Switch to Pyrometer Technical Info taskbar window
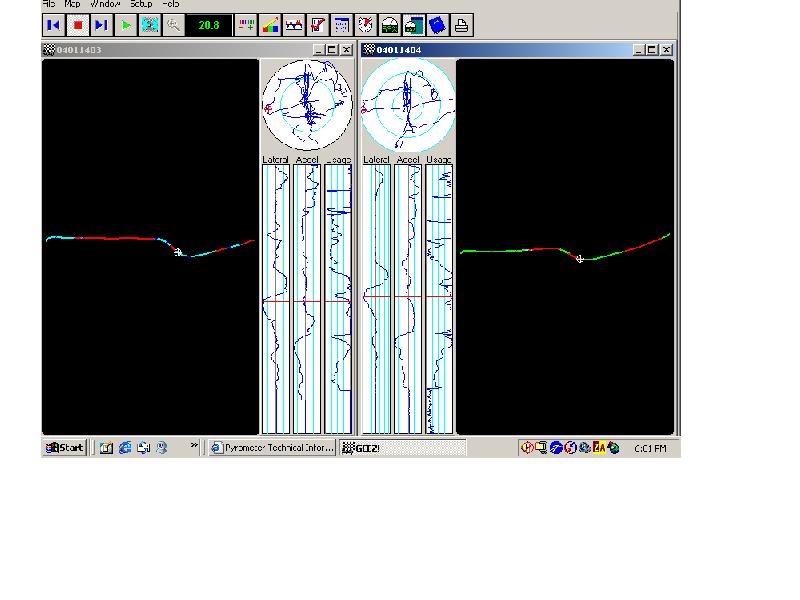 272,448
